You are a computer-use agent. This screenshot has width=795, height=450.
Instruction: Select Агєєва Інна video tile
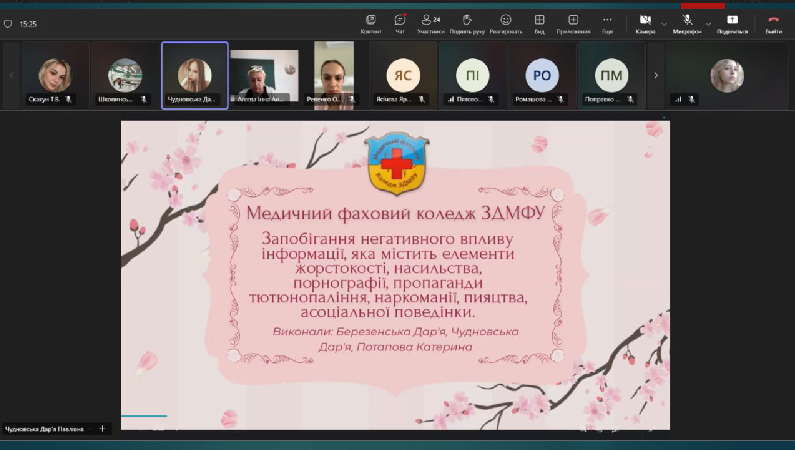point(264,76)
